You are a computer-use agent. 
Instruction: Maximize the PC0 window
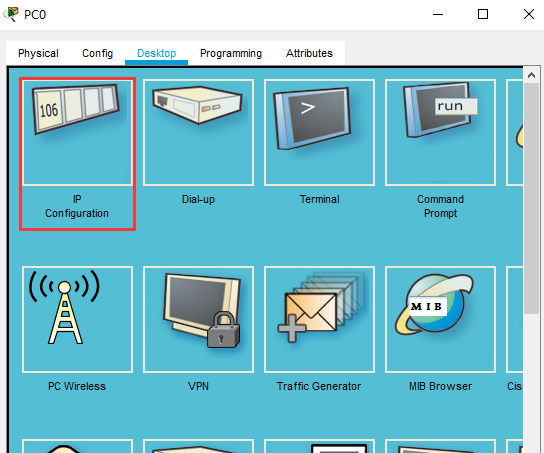coord(483,14)
